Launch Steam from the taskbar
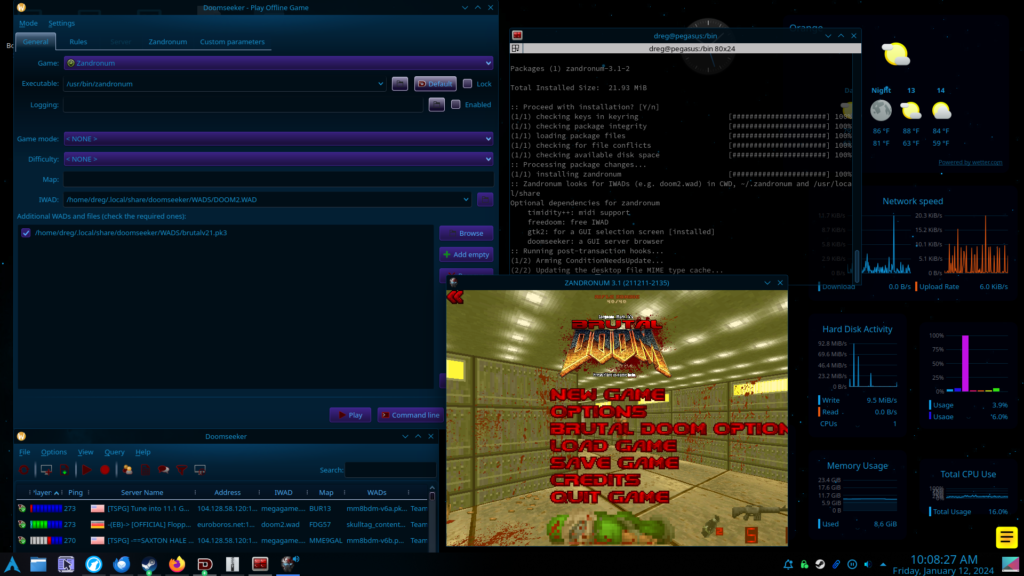 (x=149, y=564)
